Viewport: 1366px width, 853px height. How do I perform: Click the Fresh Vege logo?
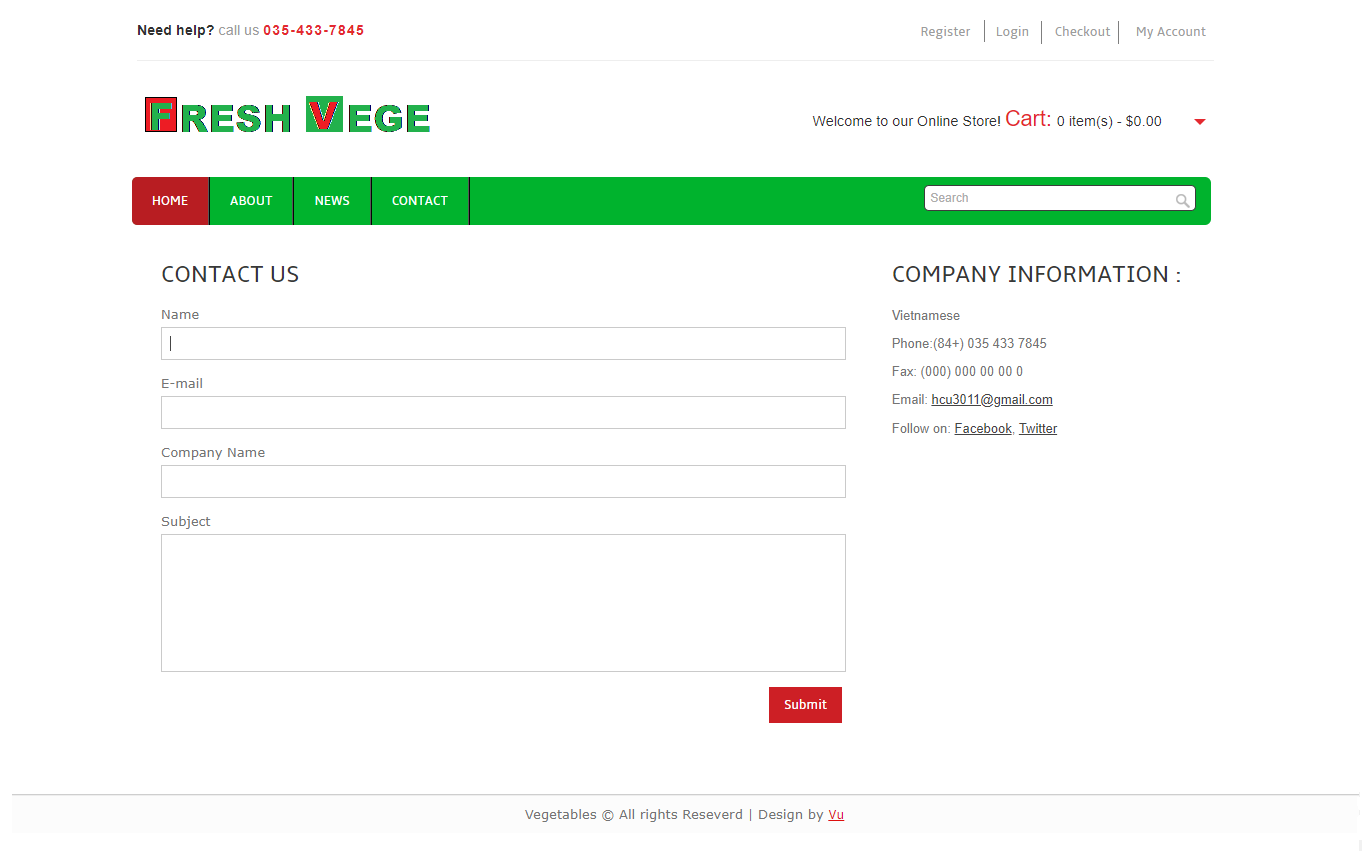tap(287, 115)
